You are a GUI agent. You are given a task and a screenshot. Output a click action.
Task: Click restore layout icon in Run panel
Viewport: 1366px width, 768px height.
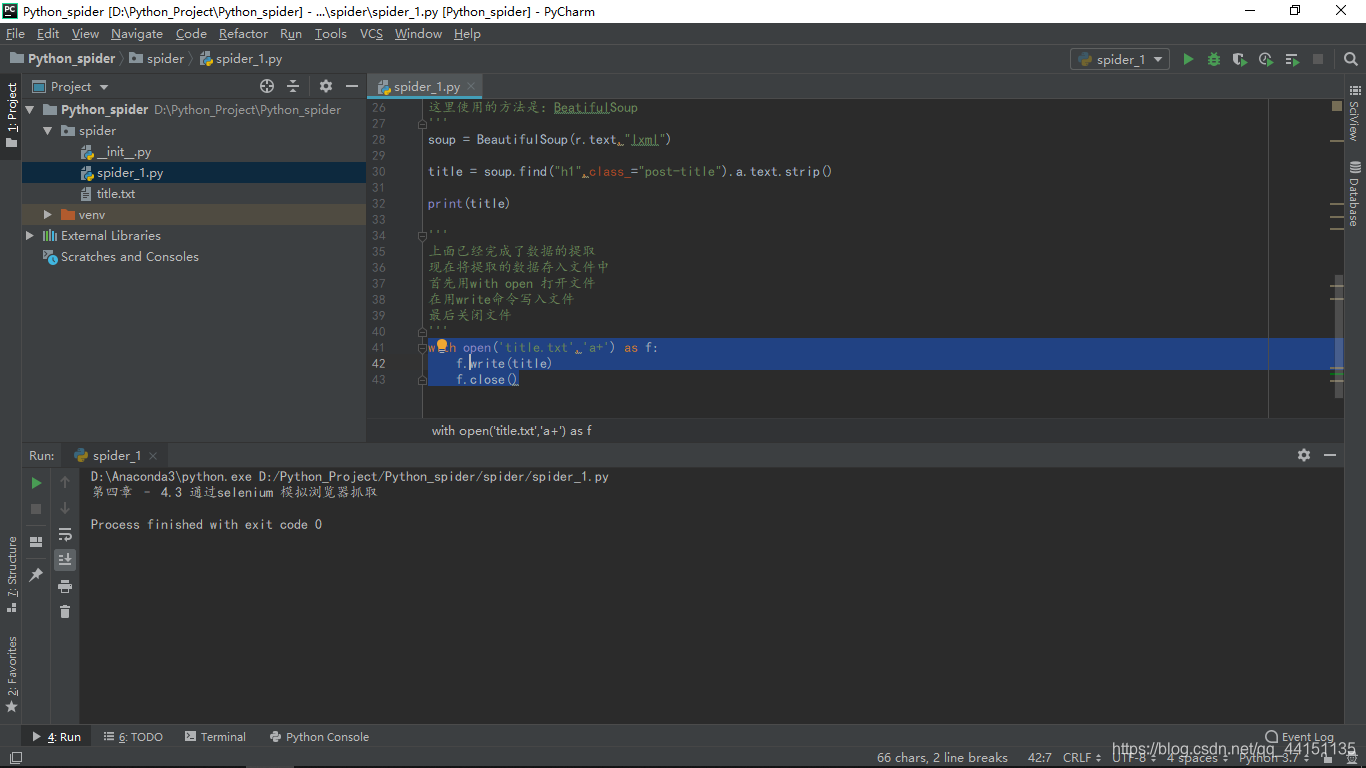[x=36, y=542]
